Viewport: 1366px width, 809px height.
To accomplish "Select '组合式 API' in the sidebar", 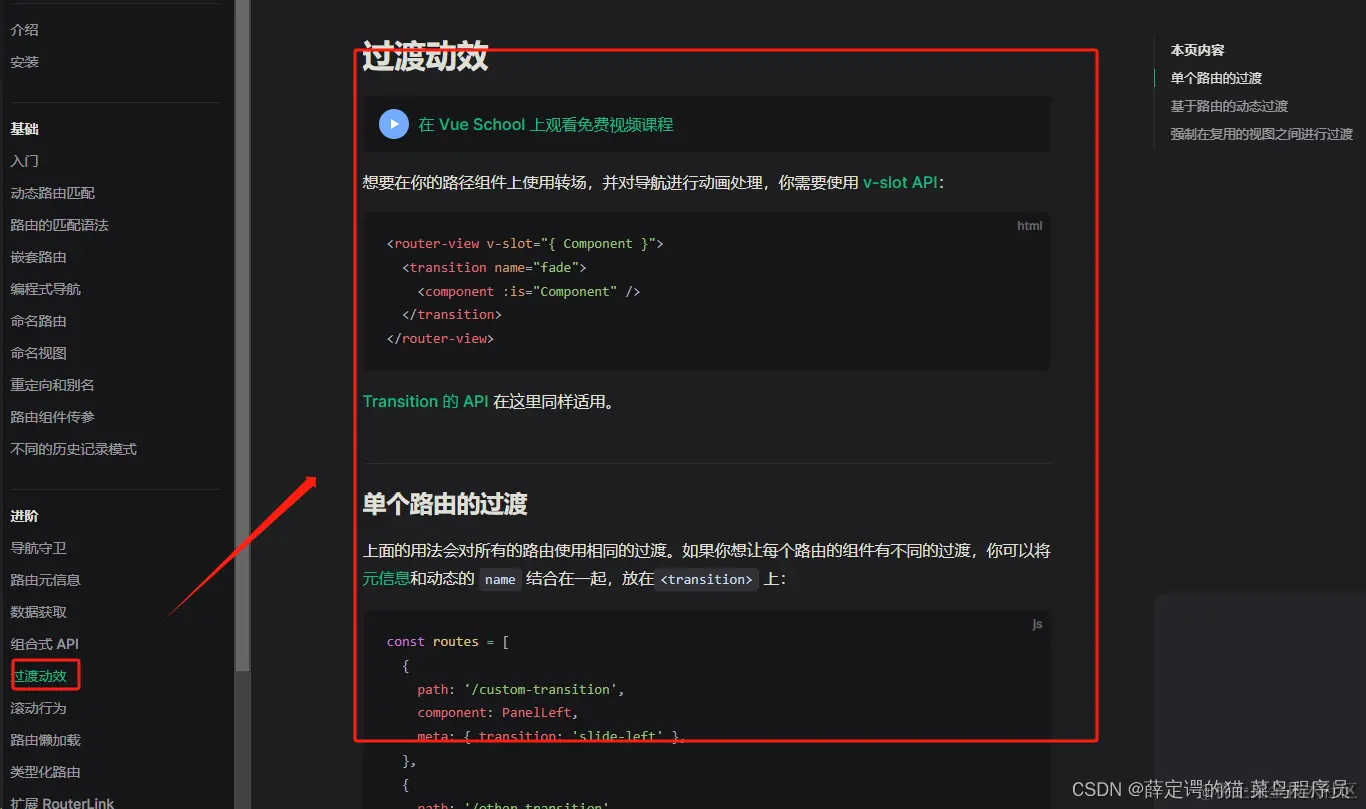I will pos(45,644).
